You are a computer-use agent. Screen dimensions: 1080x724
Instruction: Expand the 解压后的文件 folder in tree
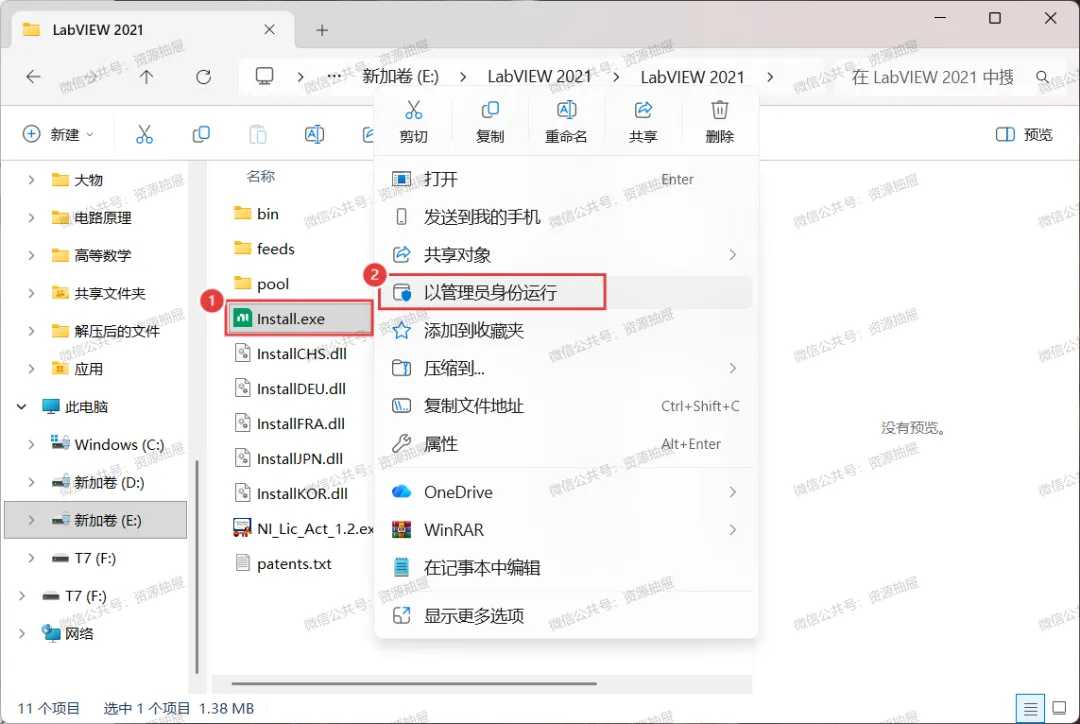(30, 331)
